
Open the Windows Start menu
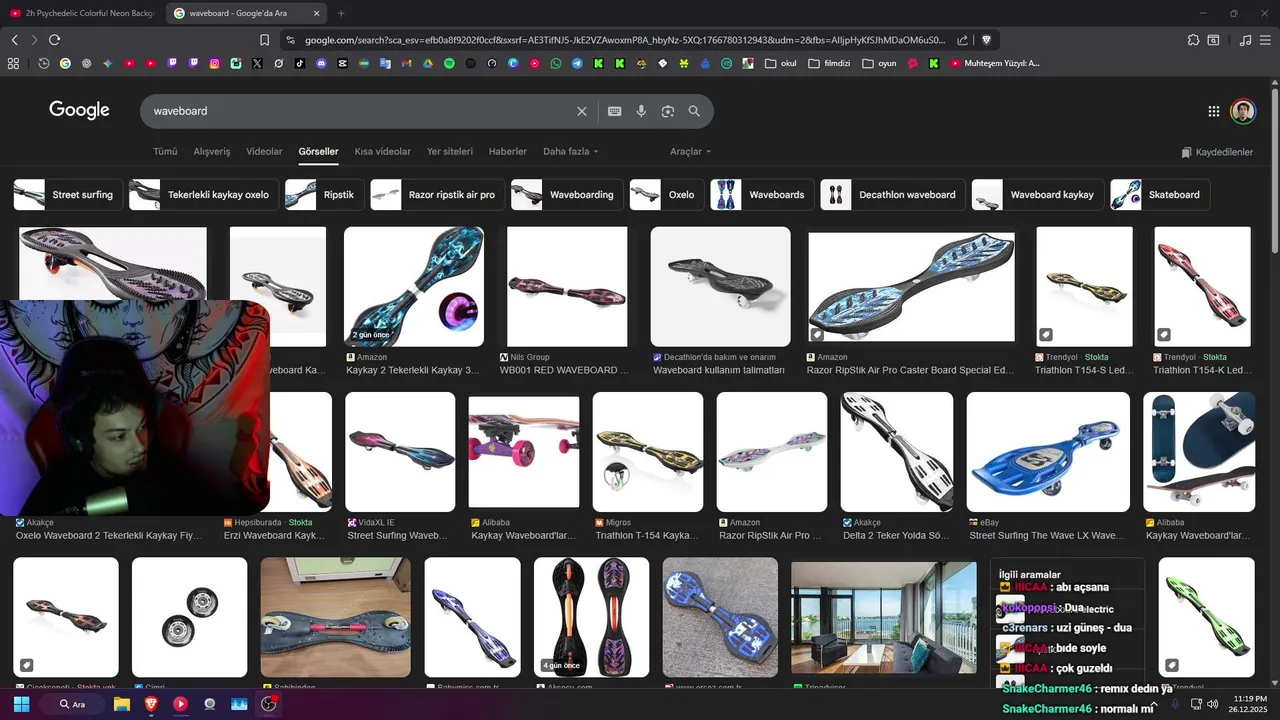21,704
